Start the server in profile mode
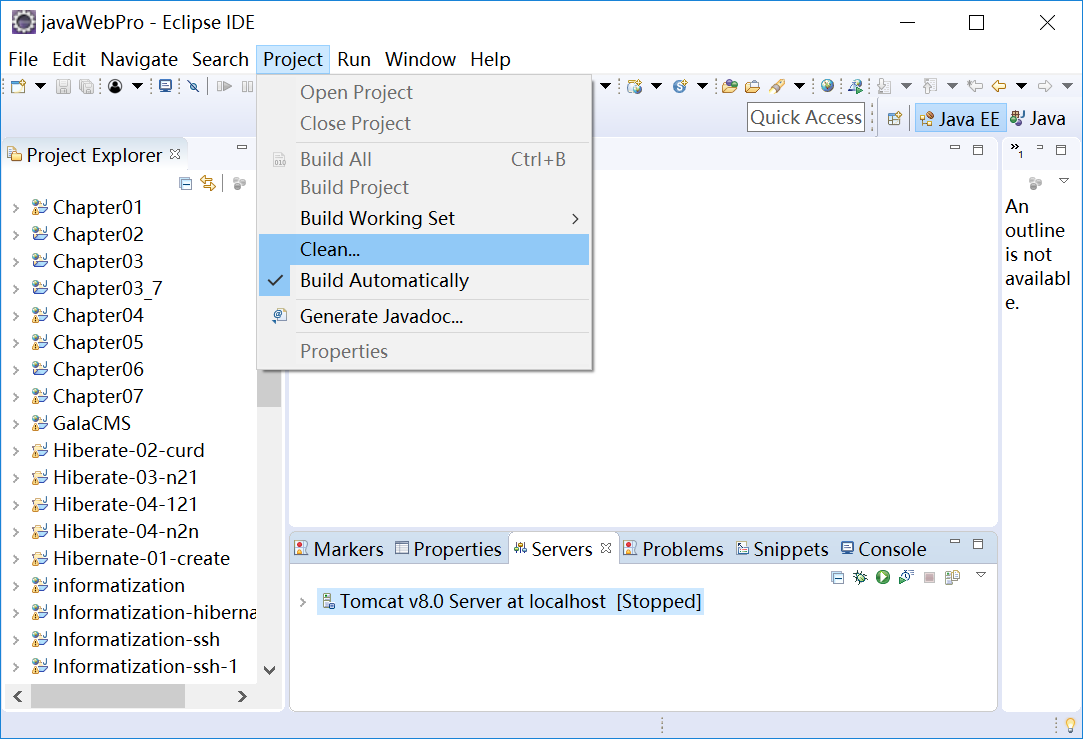Viewport: 1083px width, 739px height. coord(906,577)
